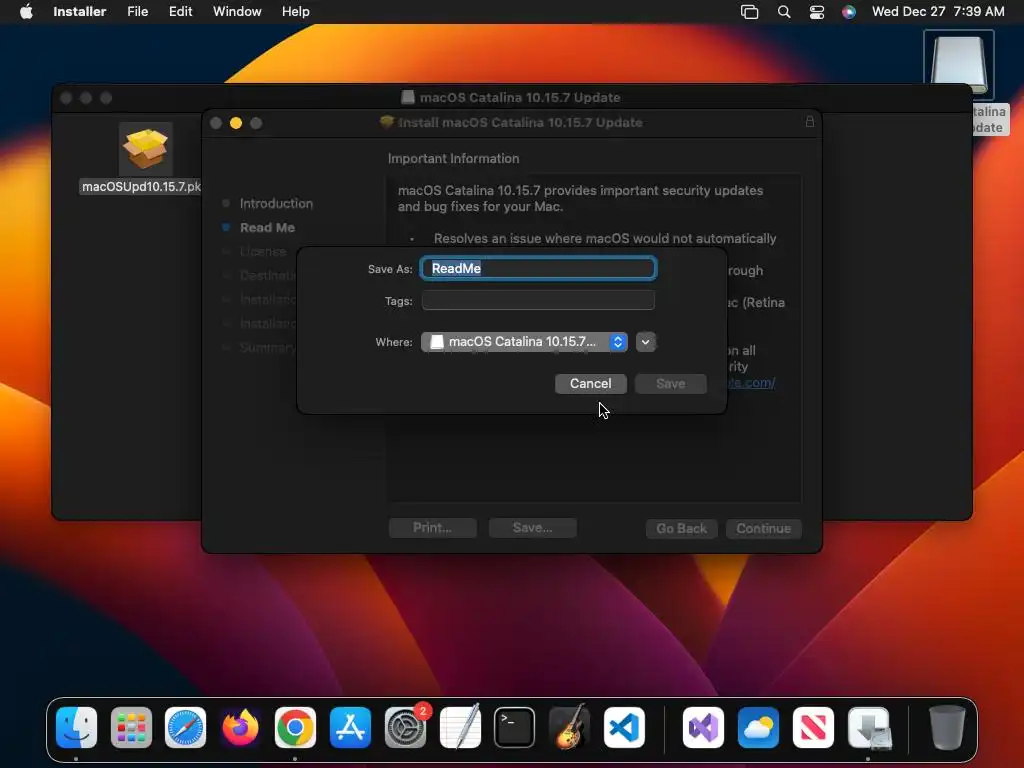This screenshot has height=768, width=1024.
Task: Click the Save button in dialog
Action: tap(671, 383)
